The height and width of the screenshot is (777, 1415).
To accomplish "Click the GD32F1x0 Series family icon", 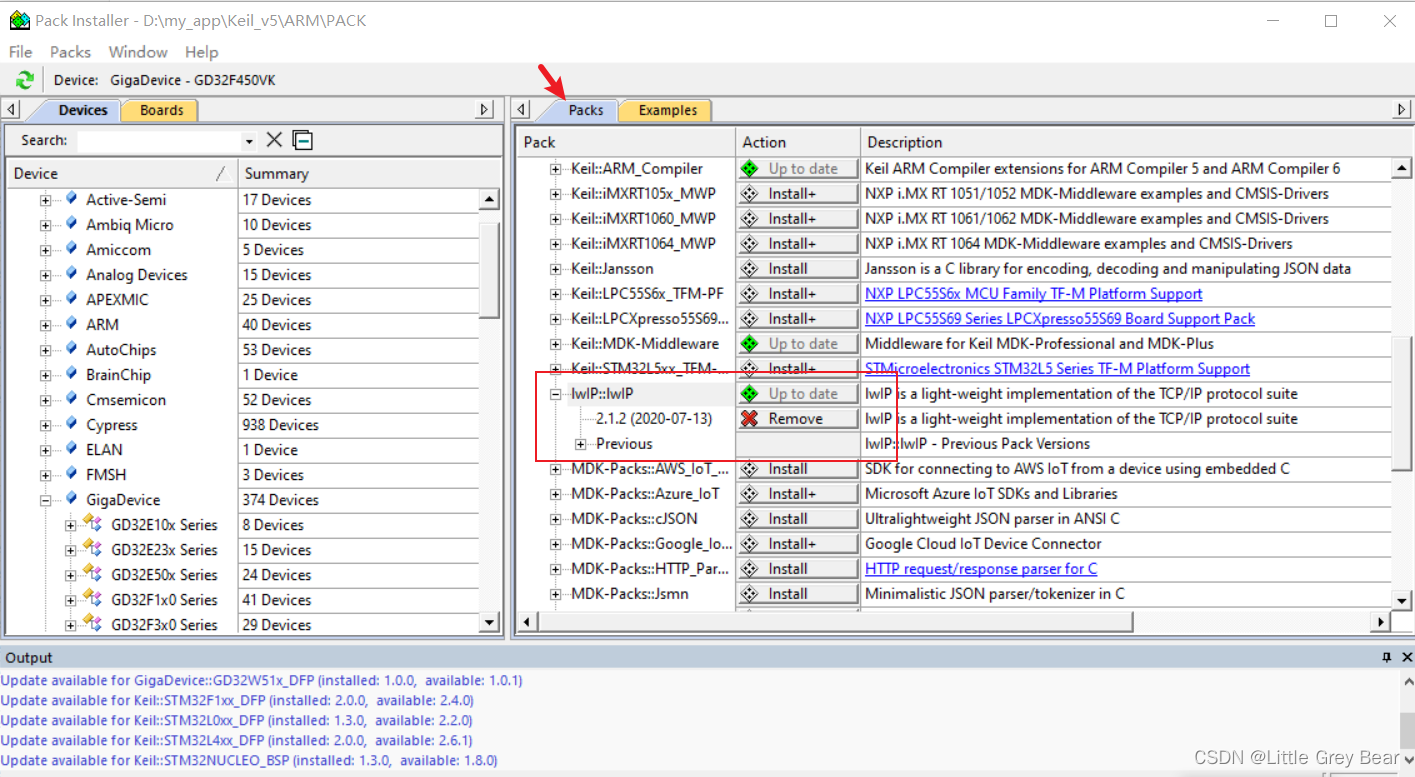I will point(94,599).
